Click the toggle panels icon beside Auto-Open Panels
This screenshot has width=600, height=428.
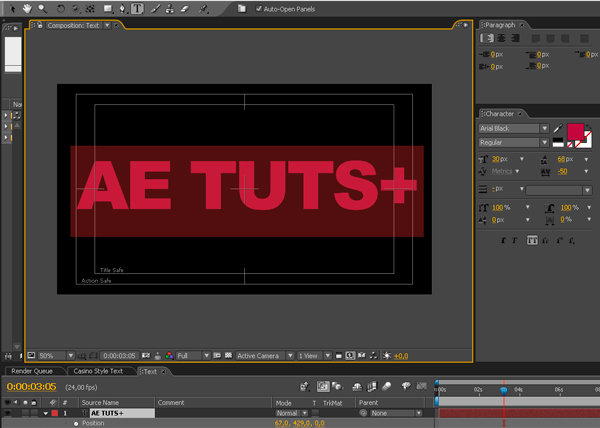[x=241, y=8]
